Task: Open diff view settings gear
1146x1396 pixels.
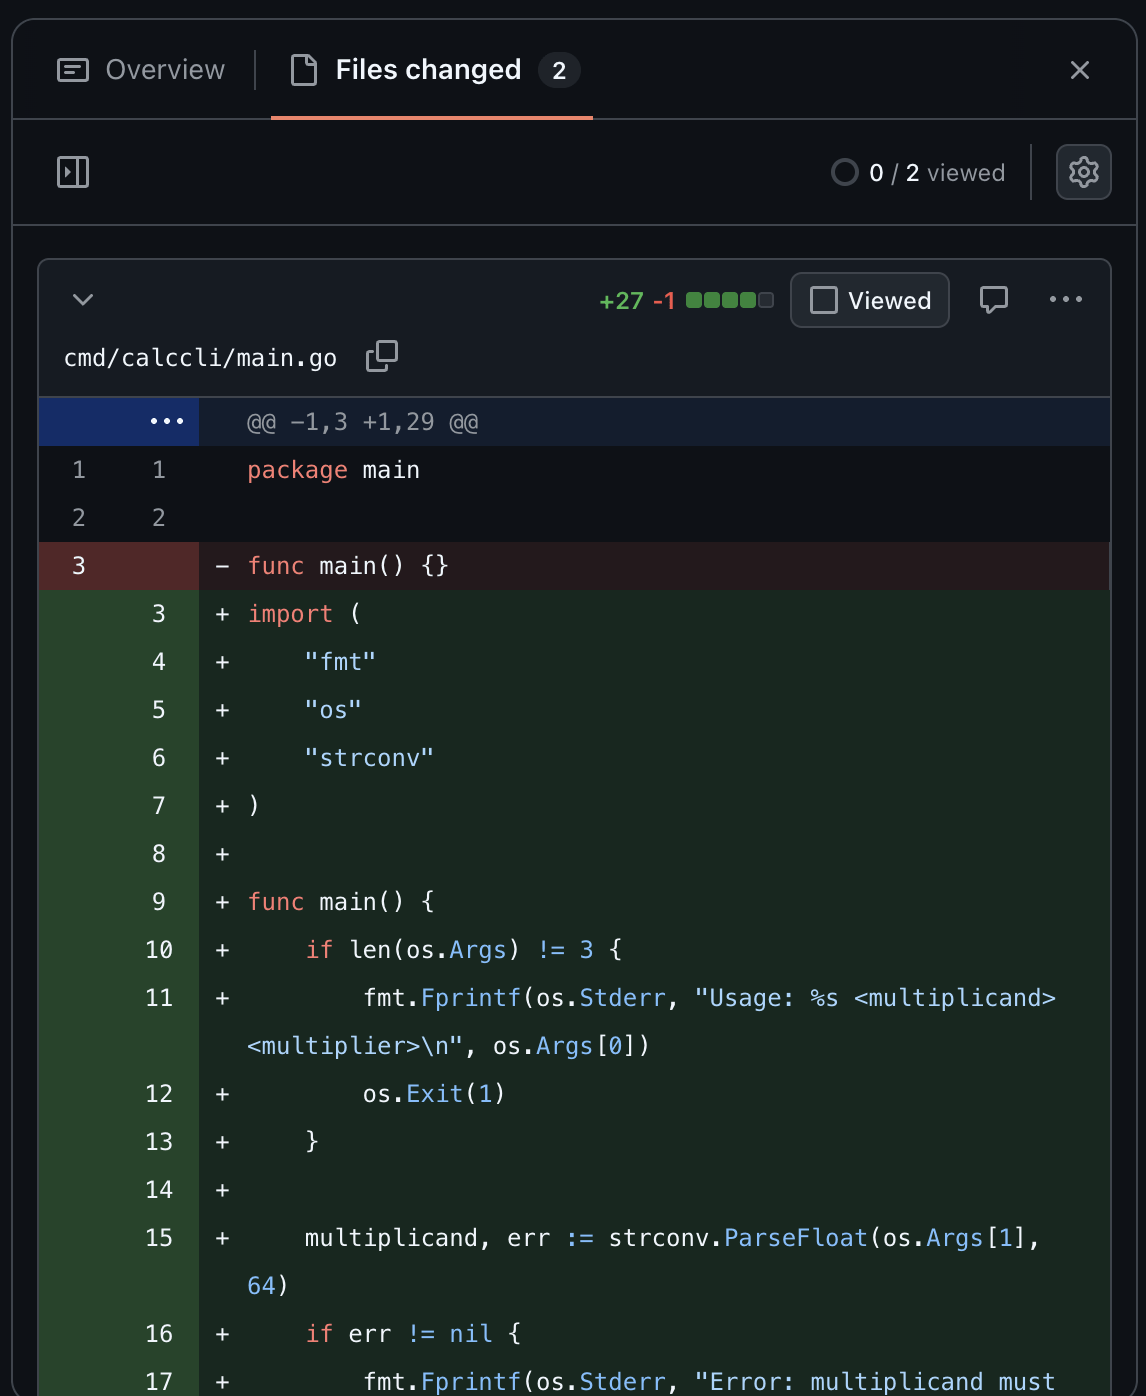Action: pos(1083,172)
